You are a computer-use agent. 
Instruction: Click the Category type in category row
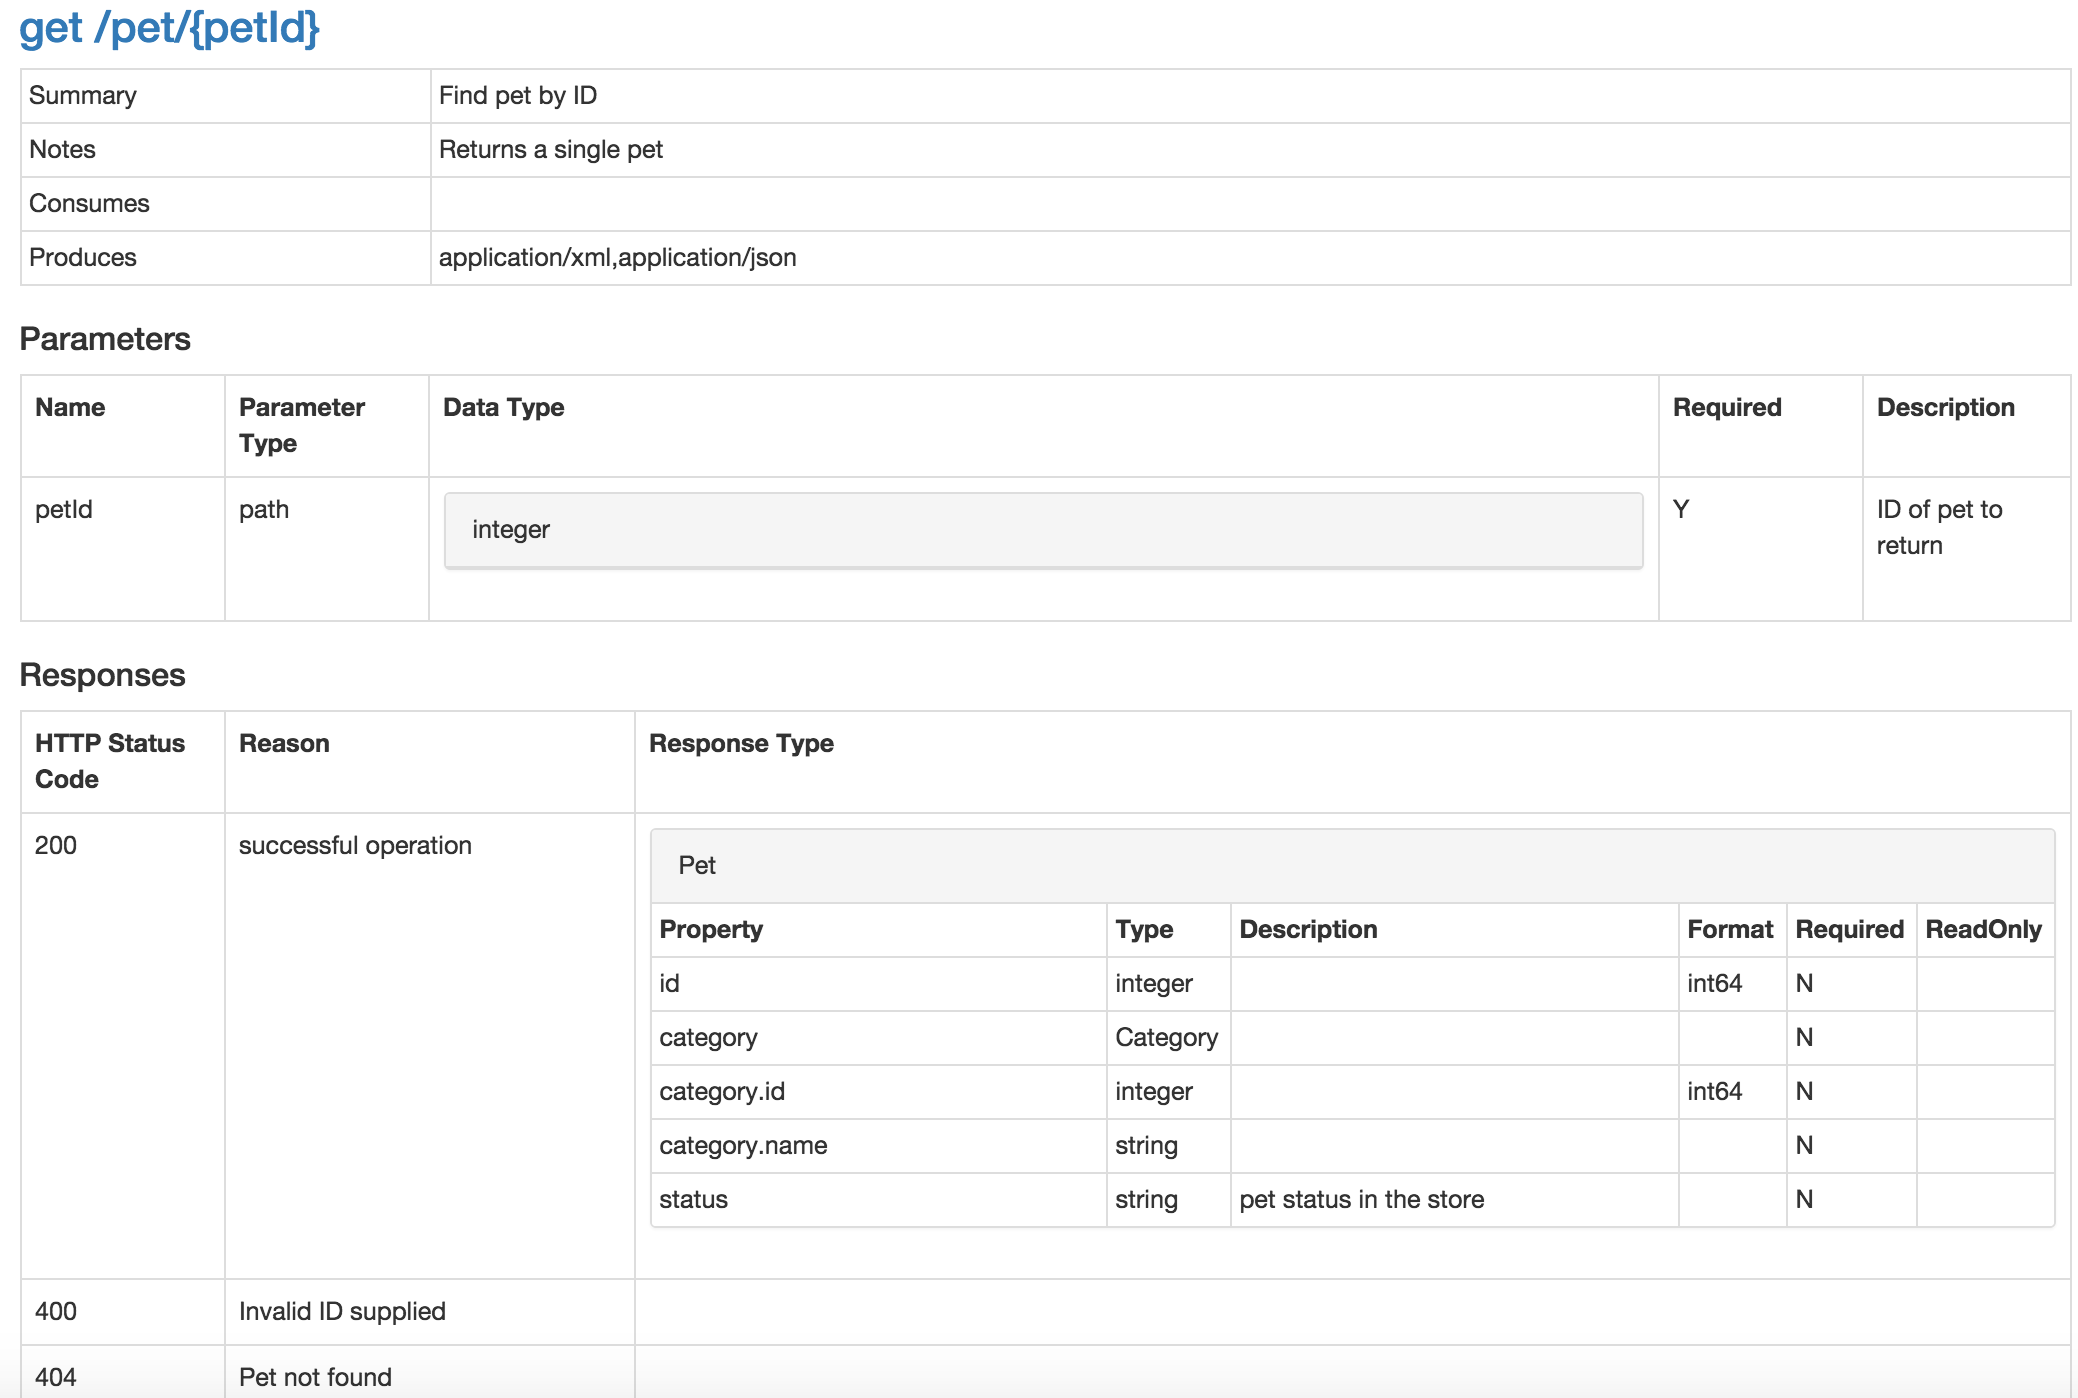[x=1166, y=1038]
